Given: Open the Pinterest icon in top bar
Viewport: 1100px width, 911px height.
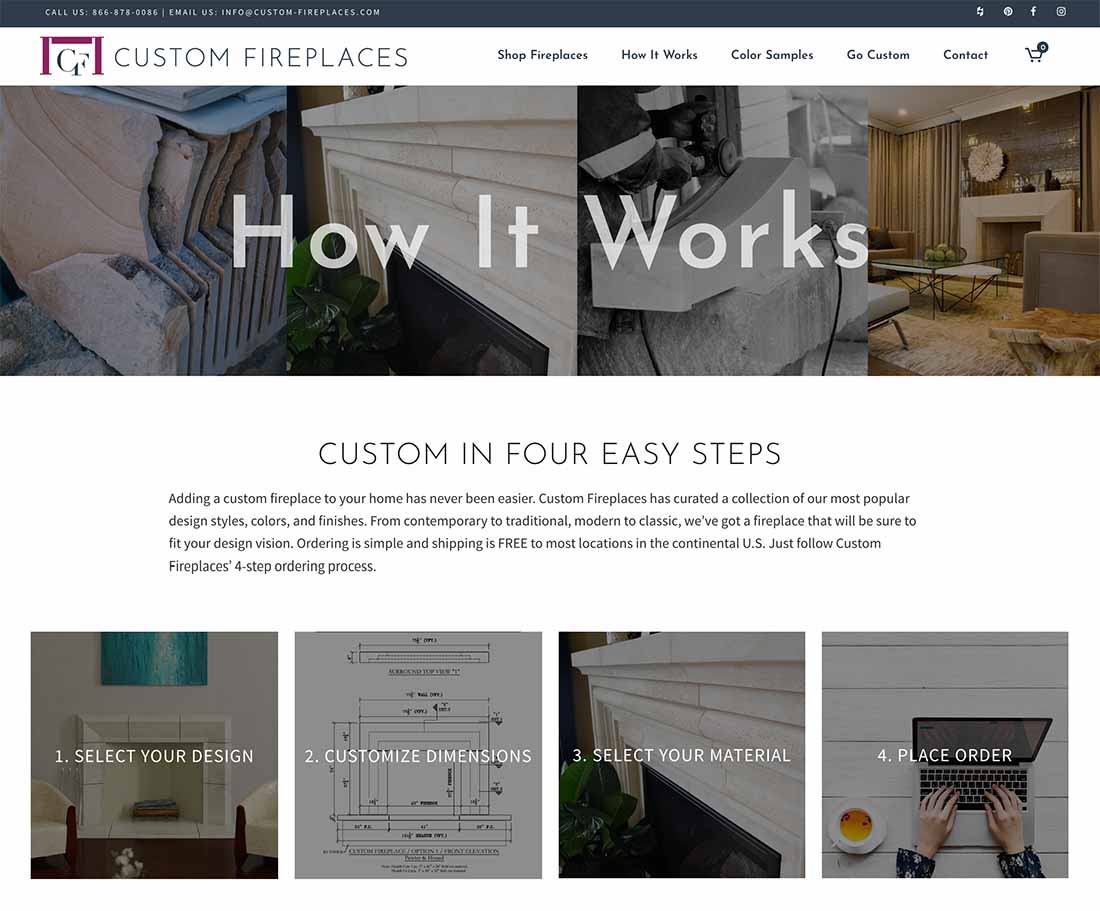Looking at the screenshot, I should pyautogui.click(x=1007, y=12).
